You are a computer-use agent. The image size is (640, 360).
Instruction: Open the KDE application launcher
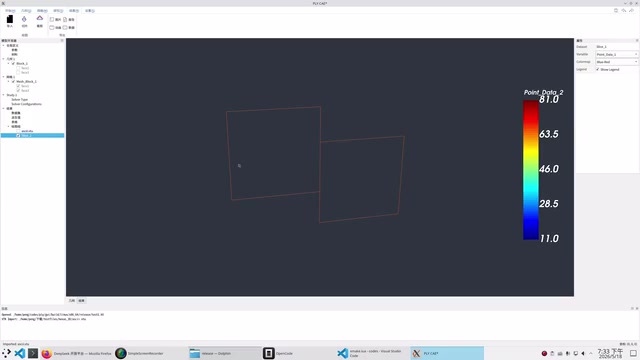click(6, 353)
